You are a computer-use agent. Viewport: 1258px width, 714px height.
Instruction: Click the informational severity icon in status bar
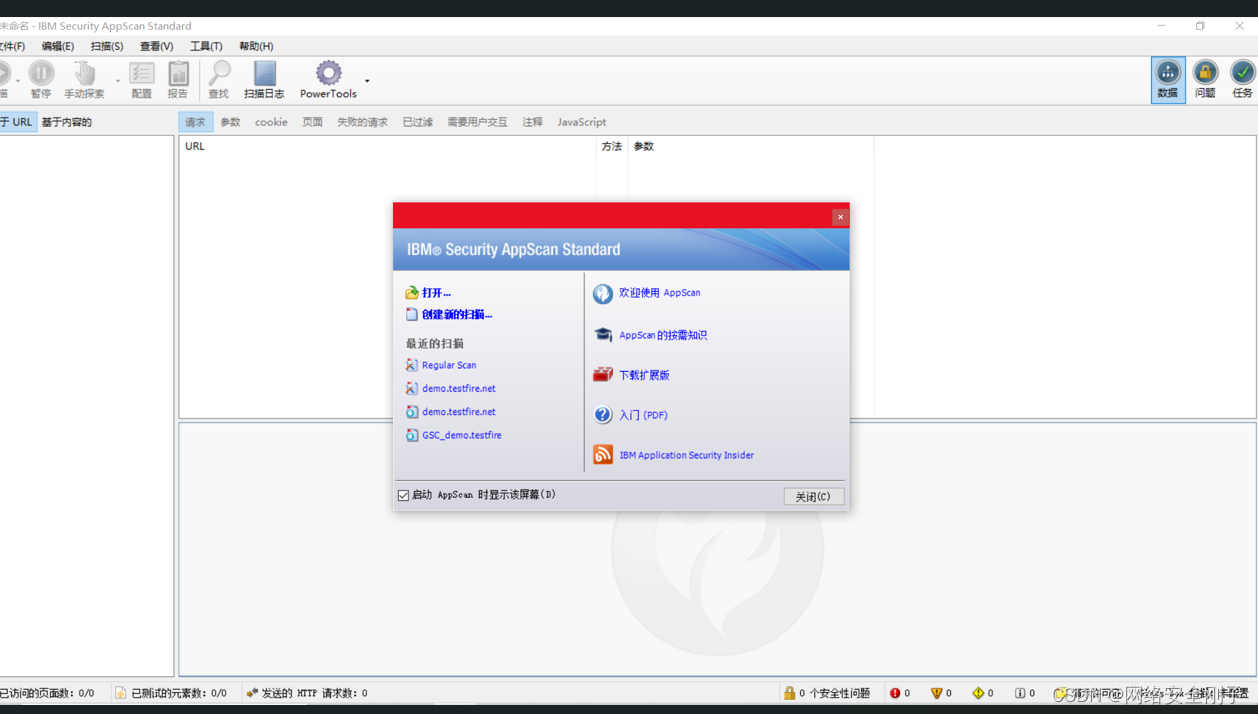pos(1020,693)
